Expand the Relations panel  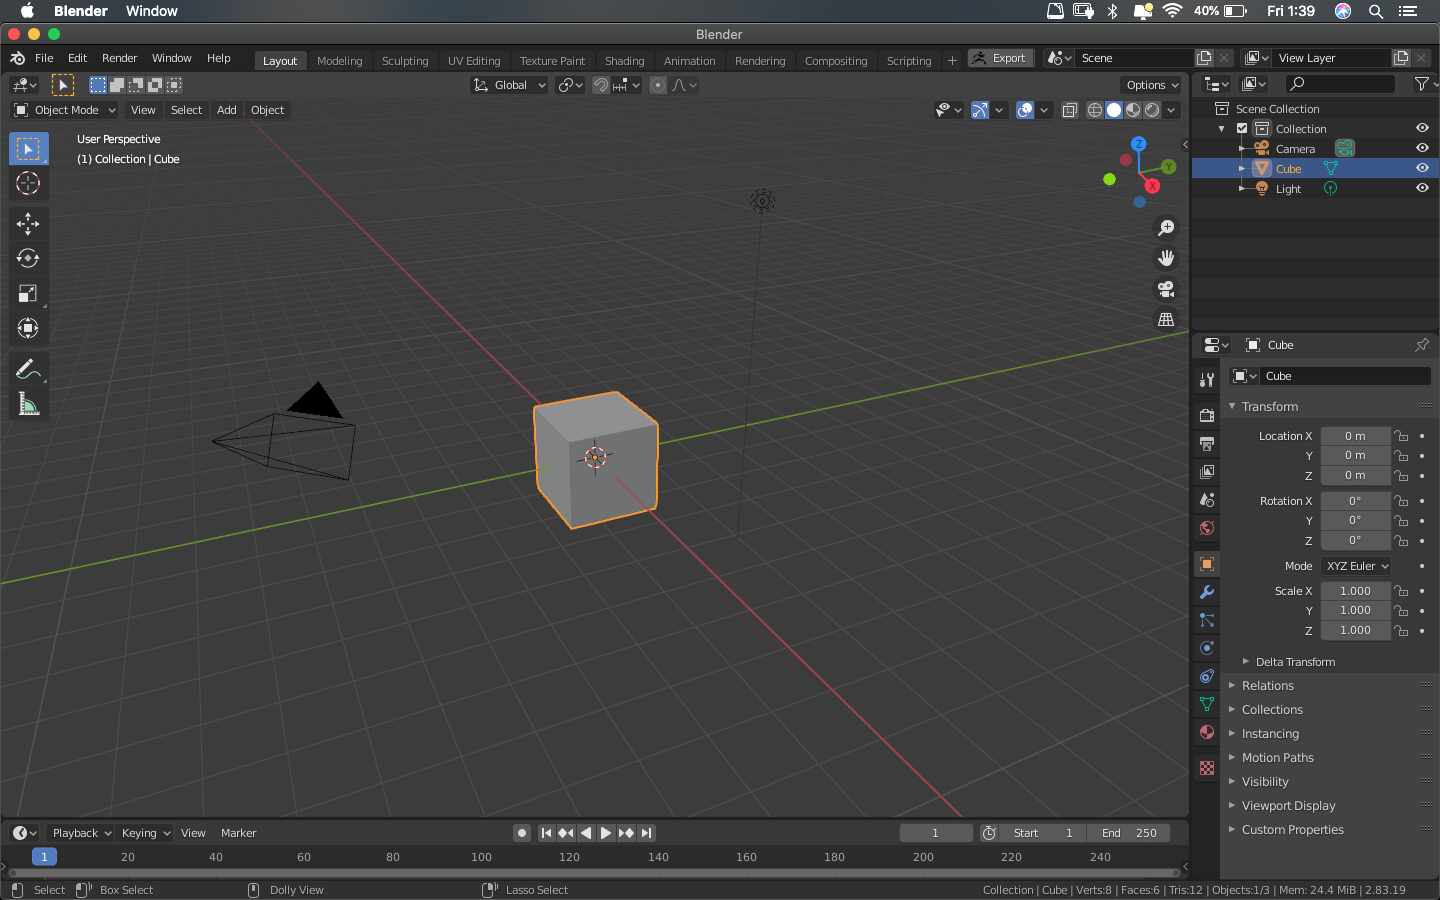1267,686
